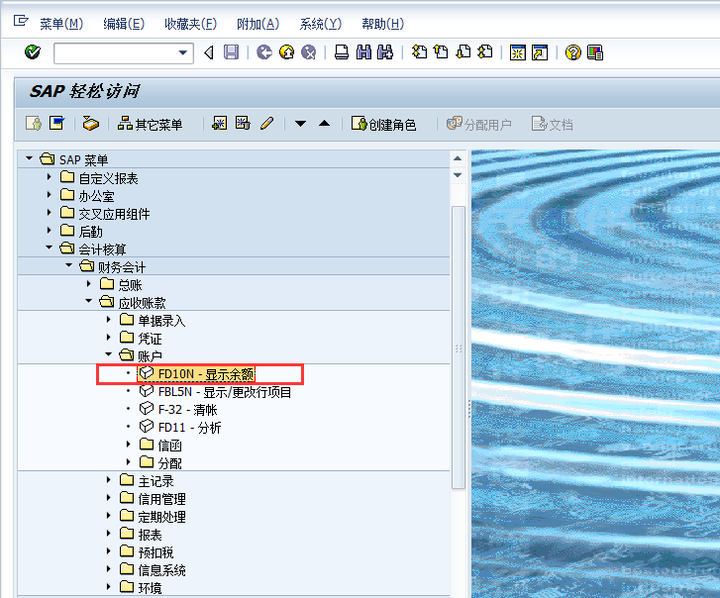The height and width of the screenshot is (598, 720).
Task: Click the yellow Exit arrow icon
Action: tap(287, 52)
